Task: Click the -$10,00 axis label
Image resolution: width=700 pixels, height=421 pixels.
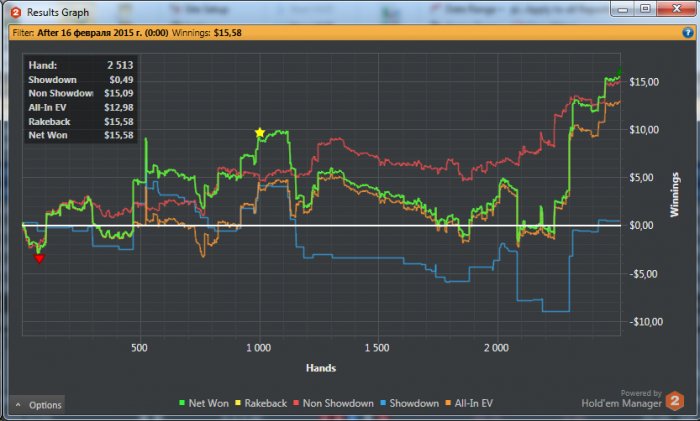Action: click(646, 321)
